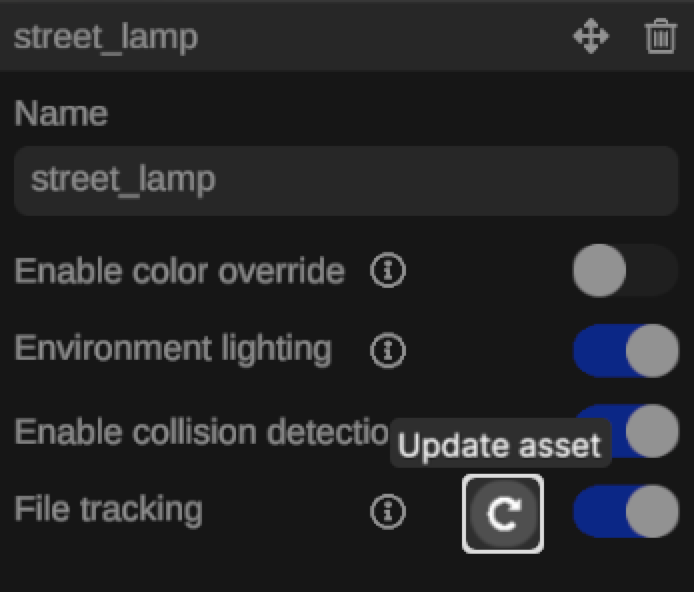
Task: Turn off the File tracking toggle
Action: (625, 512)
